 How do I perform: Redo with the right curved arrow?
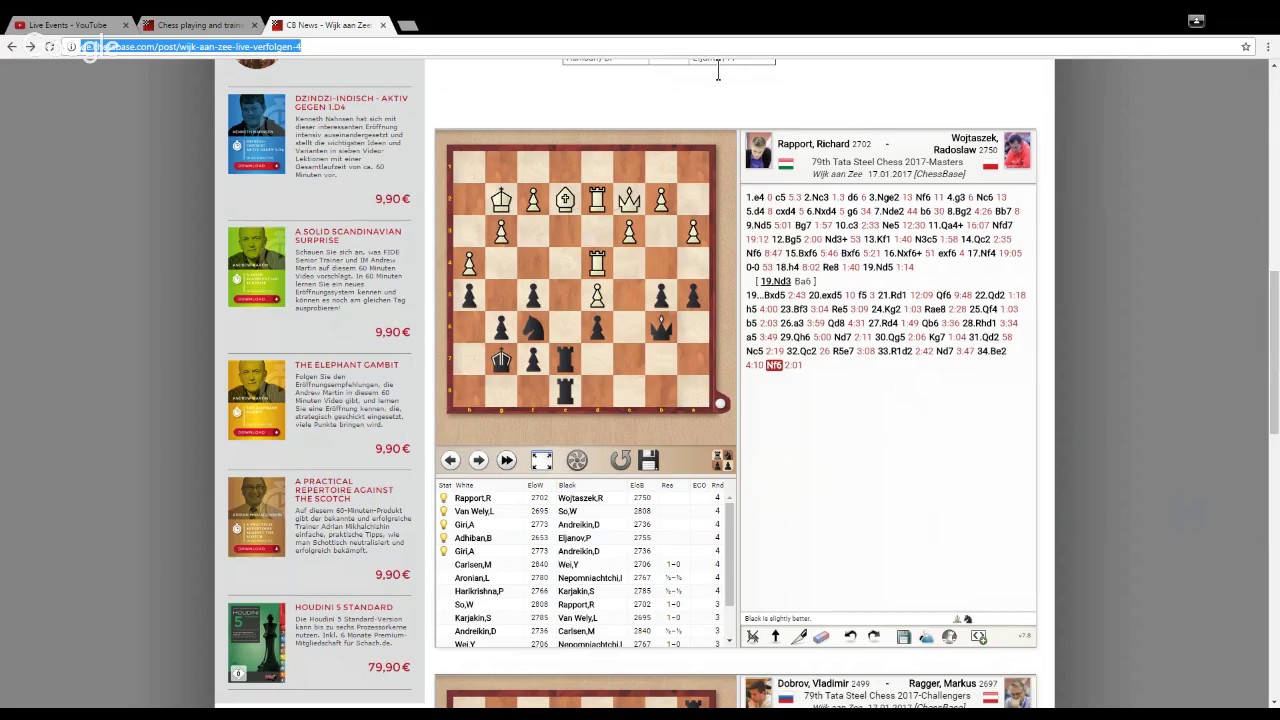pyautogui.click(x=873, y=636)
